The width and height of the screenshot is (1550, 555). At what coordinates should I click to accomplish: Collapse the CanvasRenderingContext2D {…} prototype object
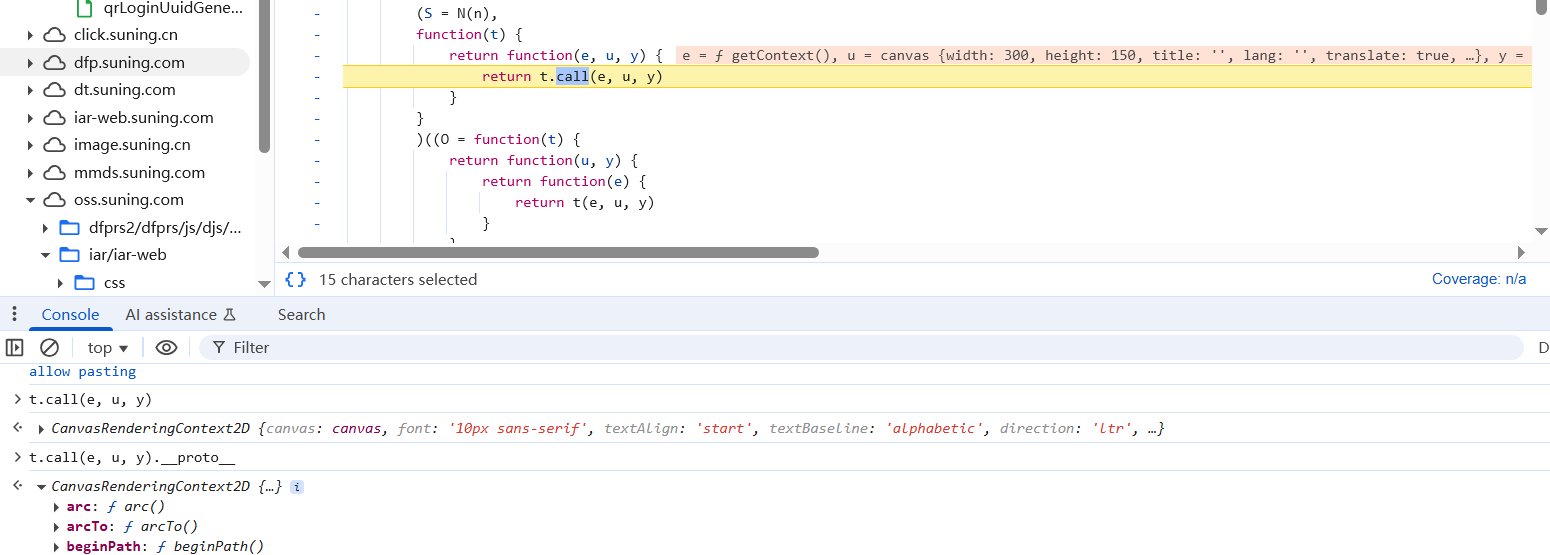(41, 487)
